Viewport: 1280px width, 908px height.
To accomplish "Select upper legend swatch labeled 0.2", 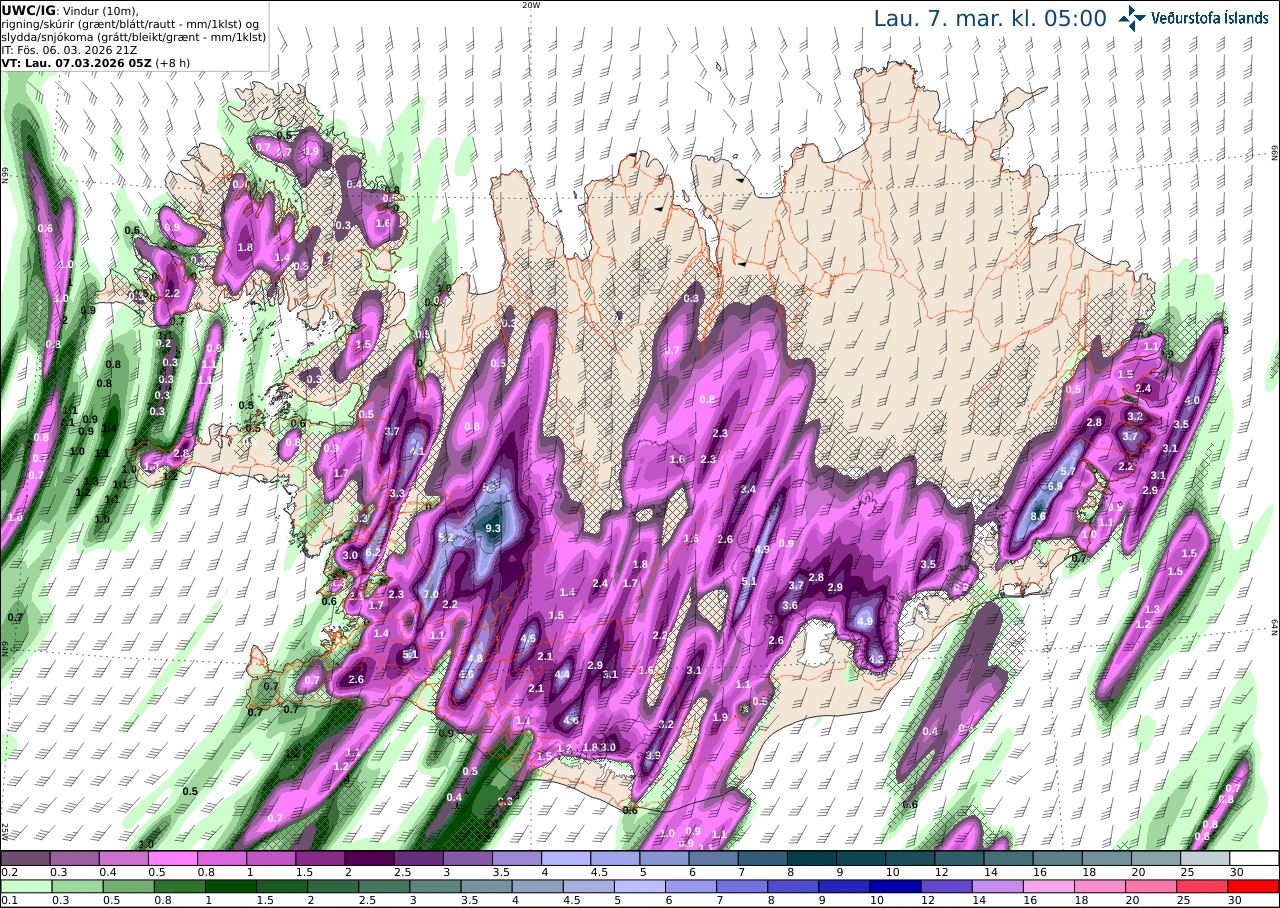I will pos(25,858).
